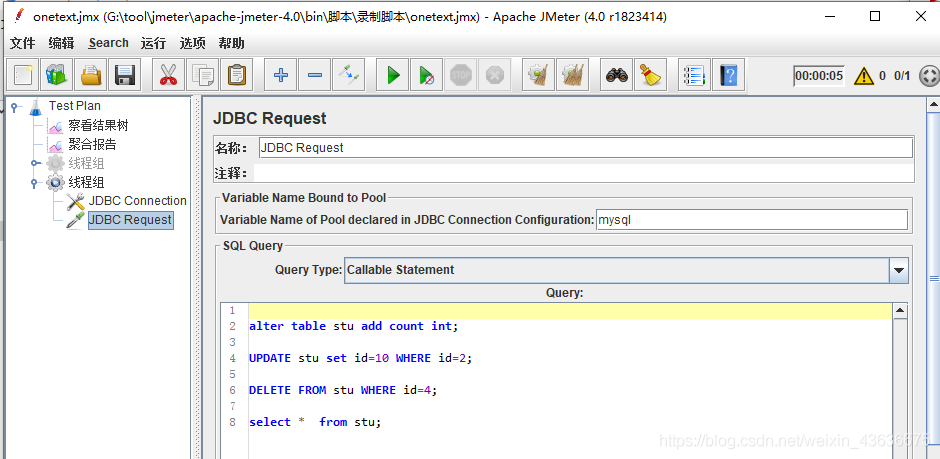
Task: Click the Open file folder icon
Action: (x=91, y=76)
